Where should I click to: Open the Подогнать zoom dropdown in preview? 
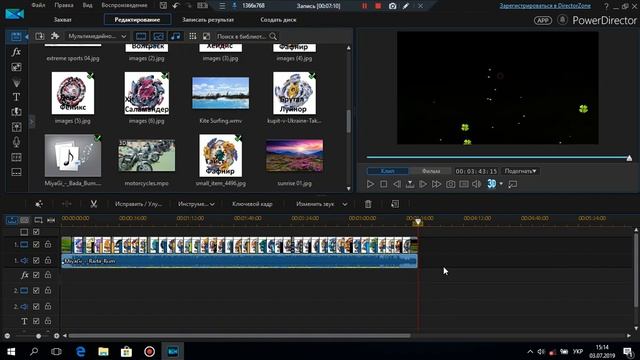(520, 171)
